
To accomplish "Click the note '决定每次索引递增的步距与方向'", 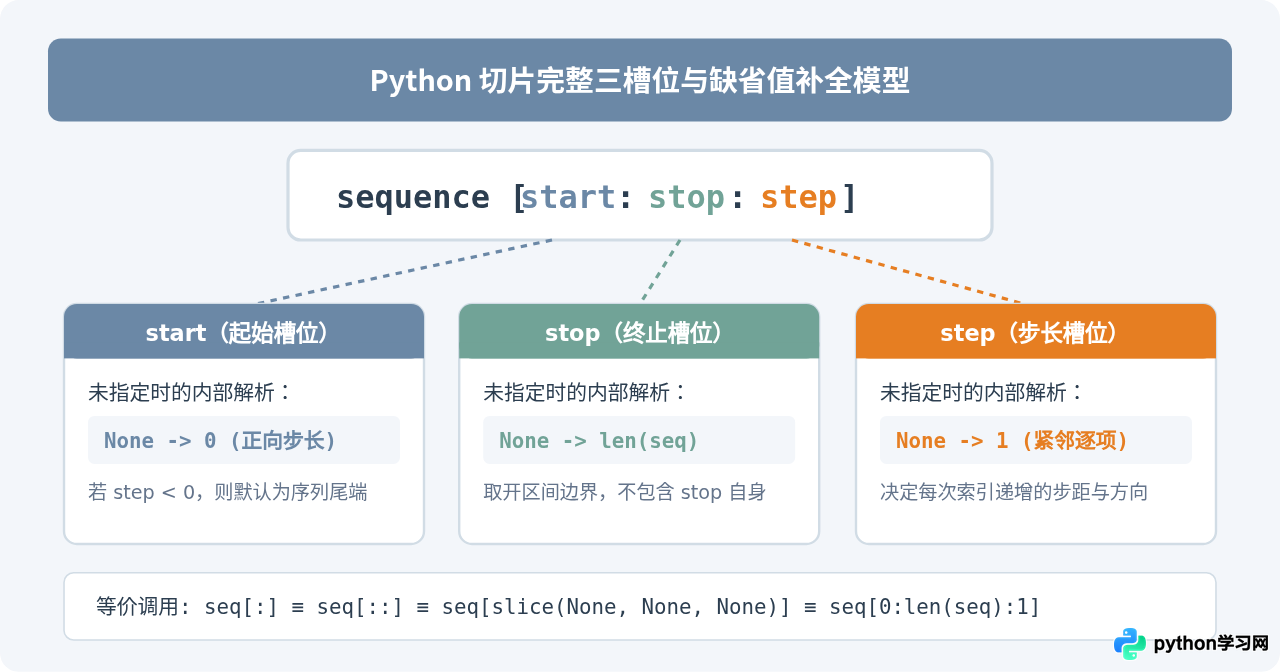I will coord(1014,492).
